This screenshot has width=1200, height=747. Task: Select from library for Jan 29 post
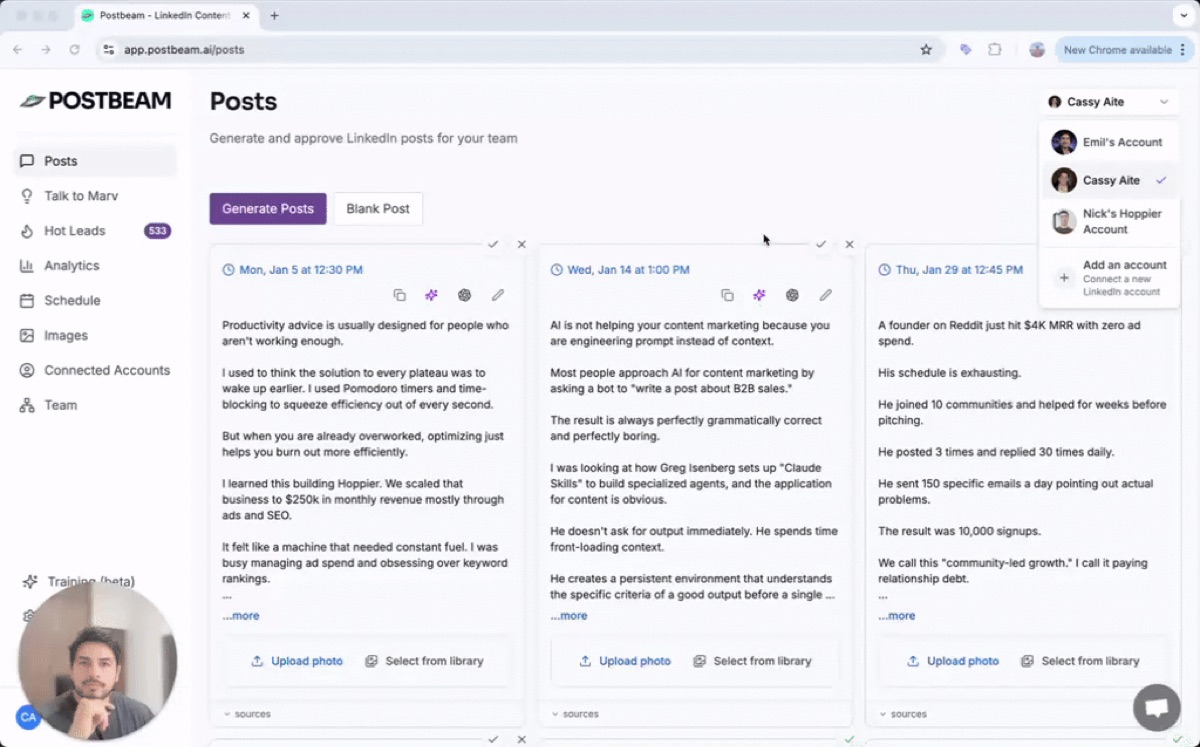pyautogui.click(x=1080, y=661)
